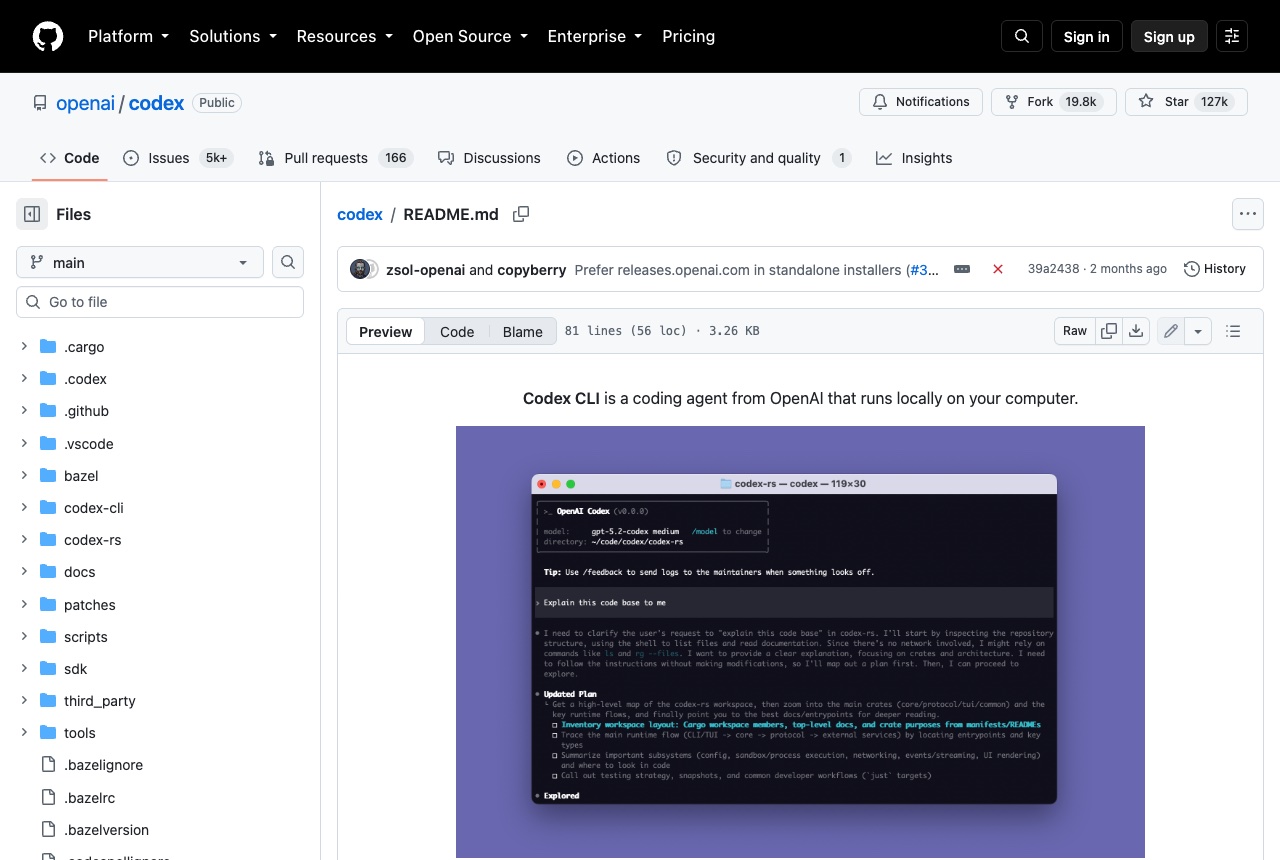Screen dimensions: 1280x860
Task: Click Sign in button
Action: click(1087, 36)
